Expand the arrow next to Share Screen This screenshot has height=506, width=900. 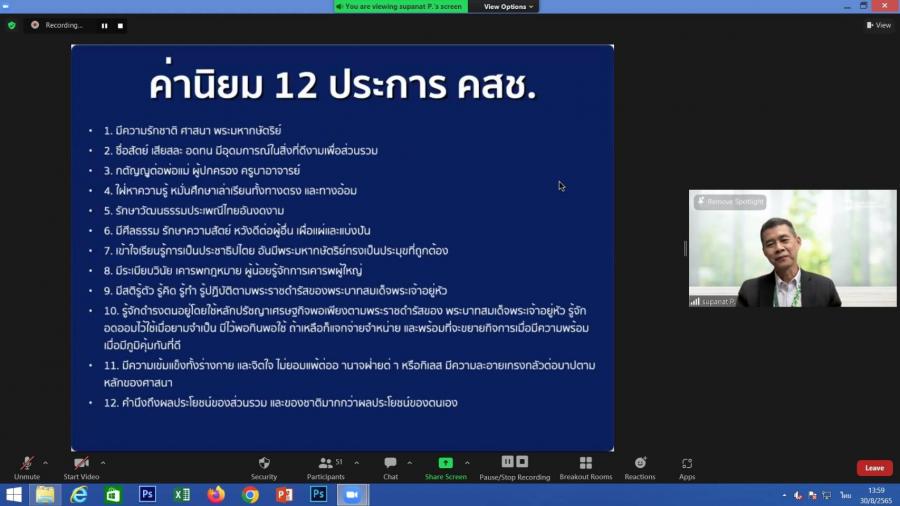point(467,463)
